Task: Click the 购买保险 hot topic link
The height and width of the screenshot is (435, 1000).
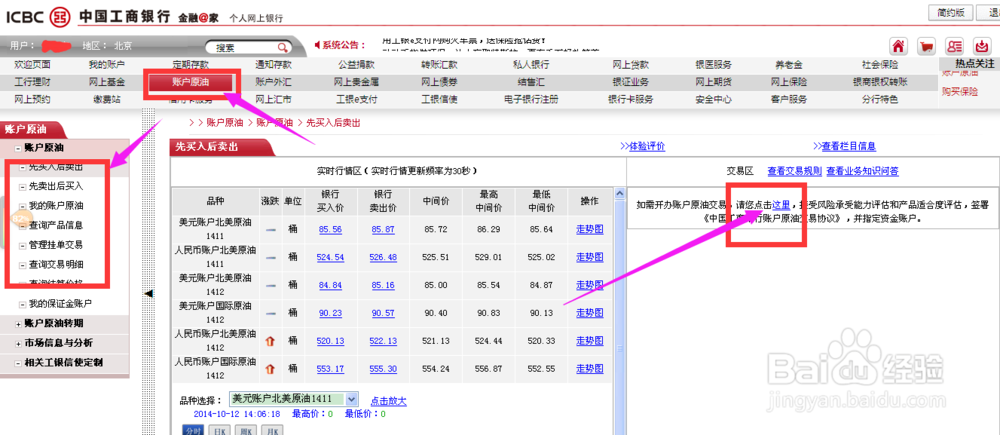Action: click(960, 91)
